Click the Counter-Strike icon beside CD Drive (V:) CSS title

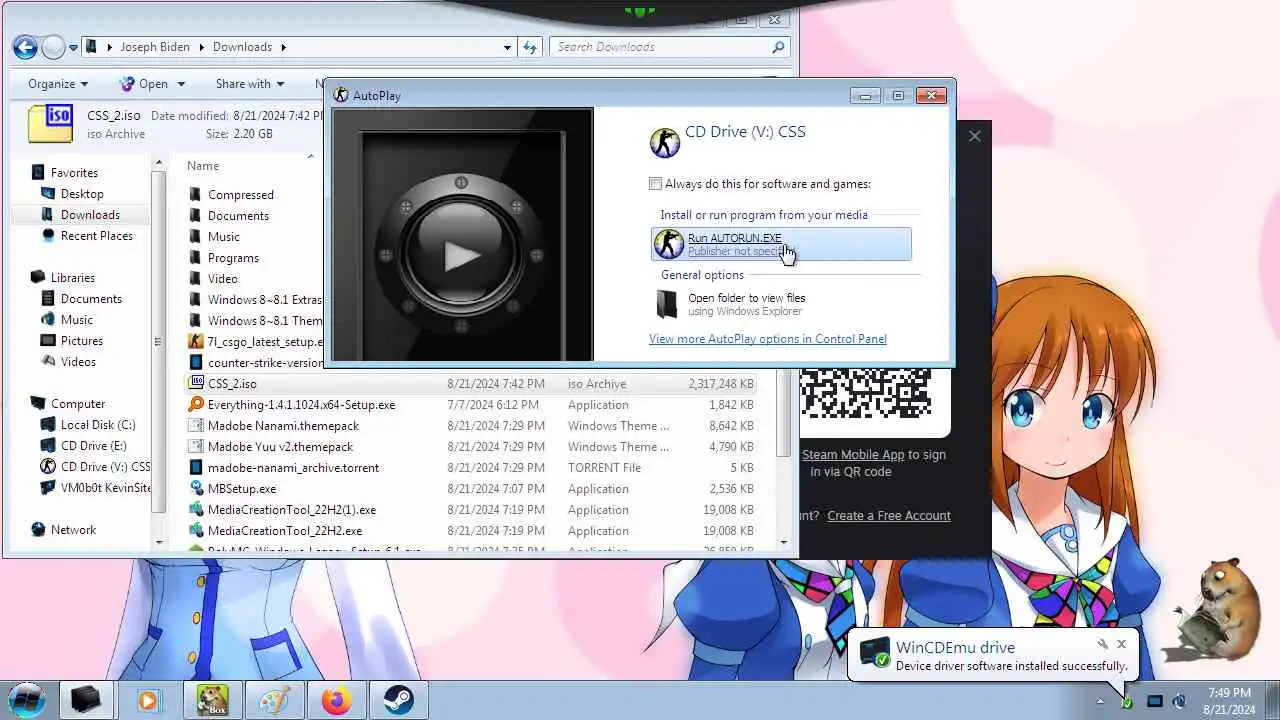(665, 142)
